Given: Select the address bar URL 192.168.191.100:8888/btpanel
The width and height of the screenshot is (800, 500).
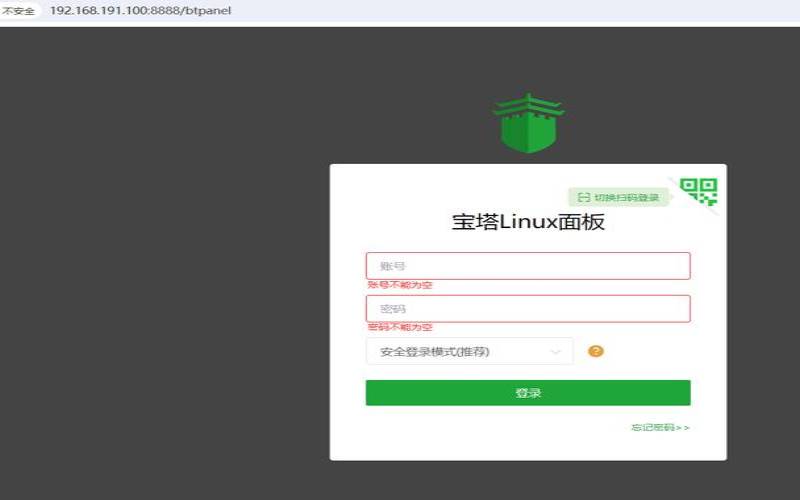Looking at the screenshot, I should coord(140,10).
